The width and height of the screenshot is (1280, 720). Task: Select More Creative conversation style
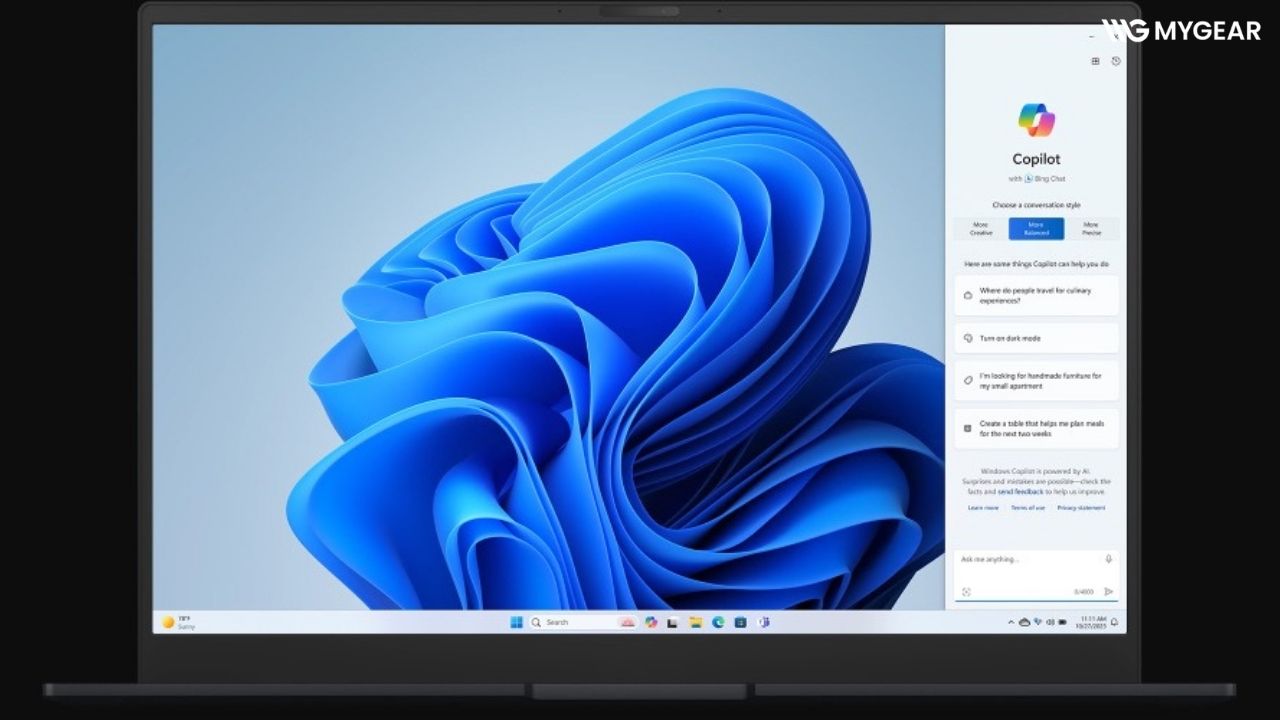click(x=980, y=229)
